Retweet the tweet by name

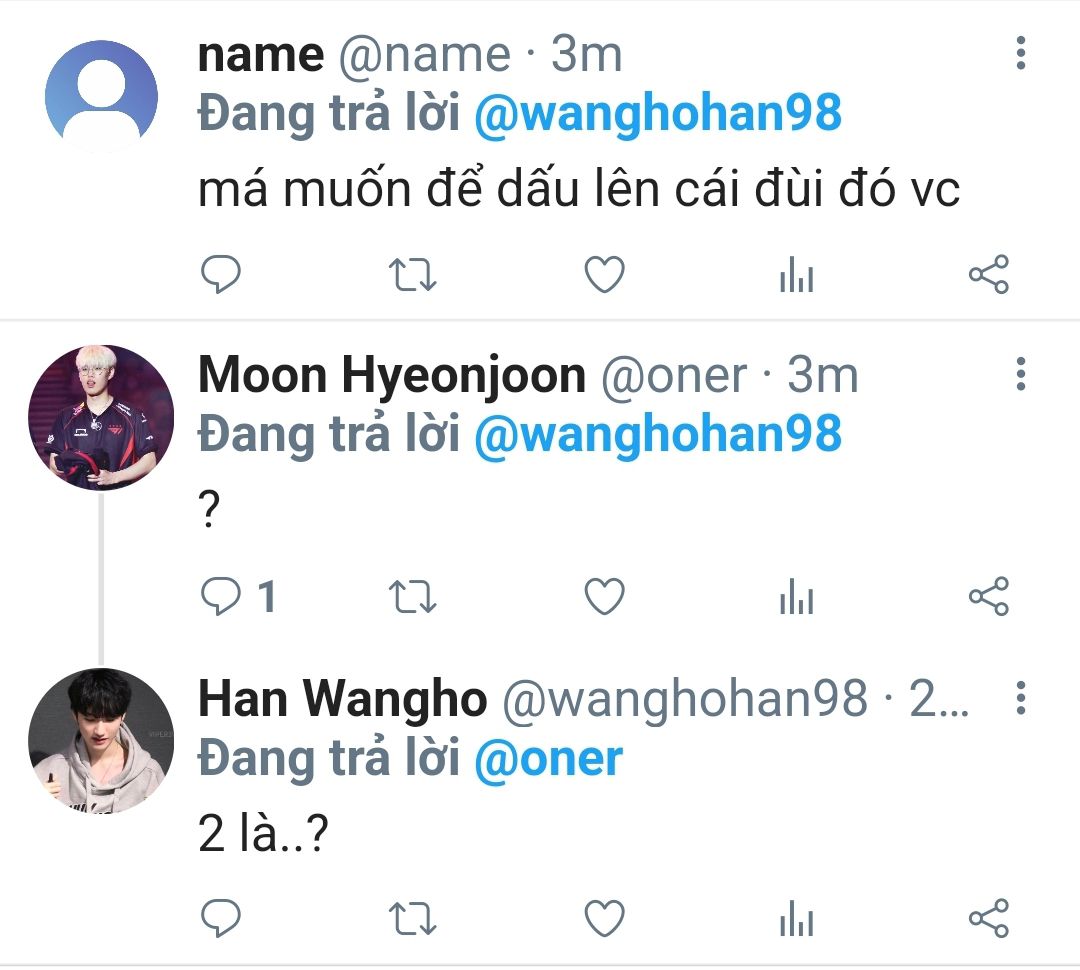point(411,275)
